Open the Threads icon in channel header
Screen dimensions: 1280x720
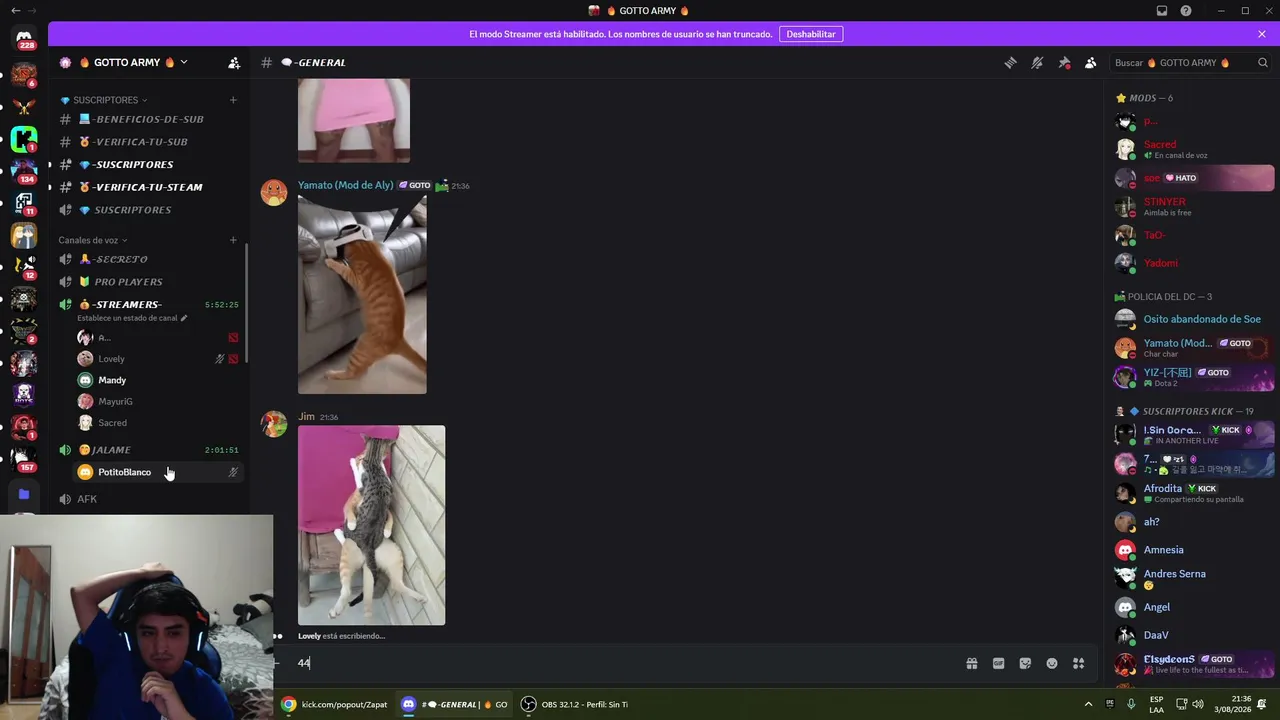coord(1010,62)
